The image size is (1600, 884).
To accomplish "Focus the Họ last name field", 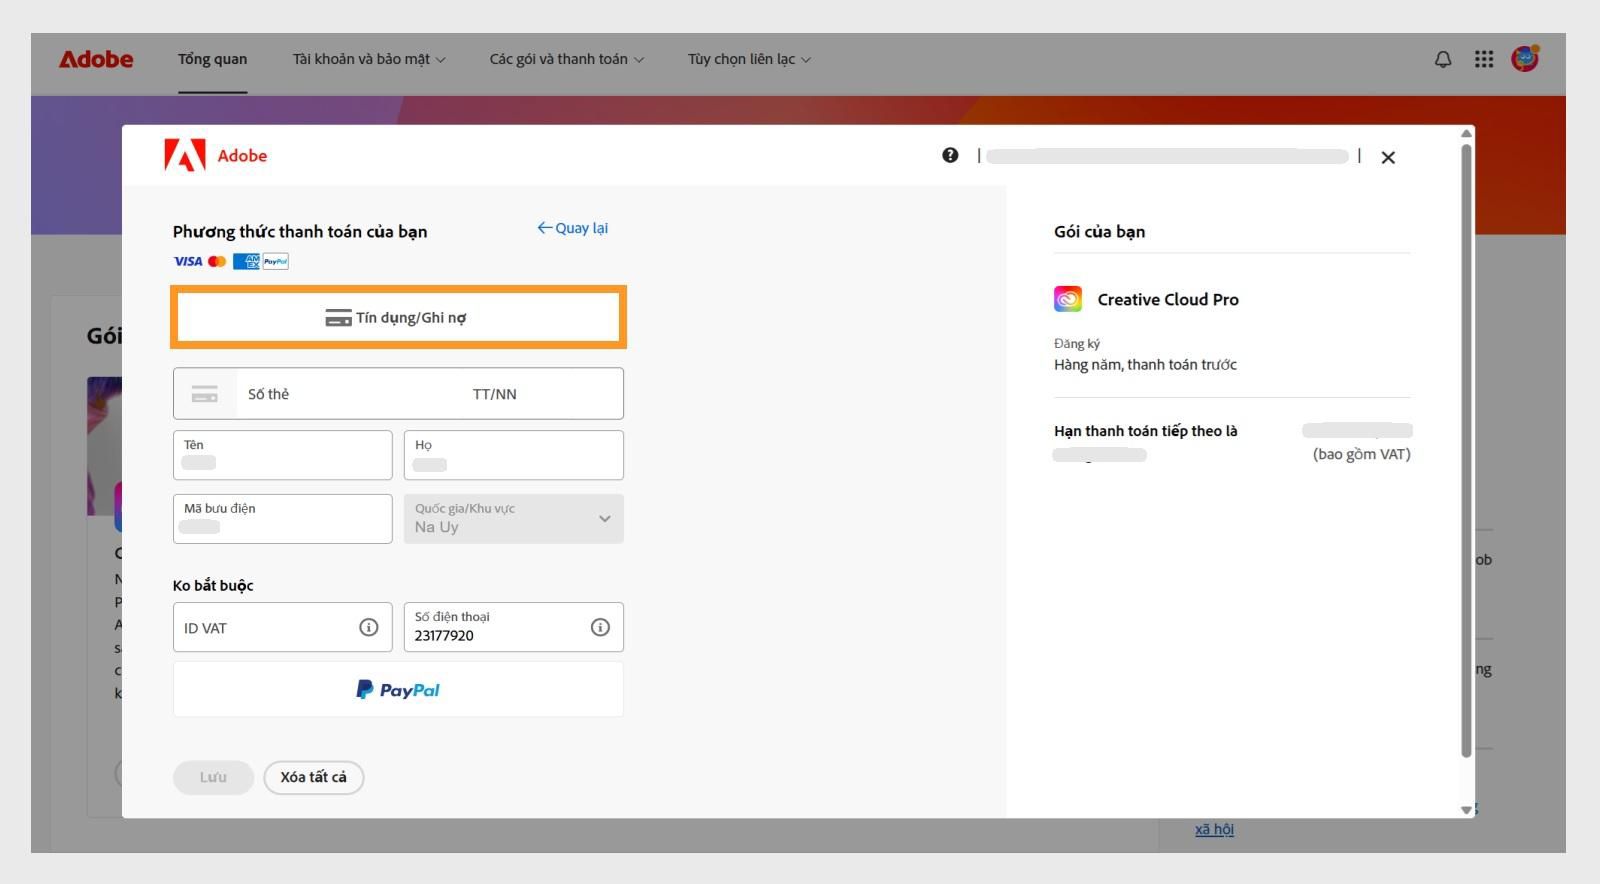I will pos(514,455).
